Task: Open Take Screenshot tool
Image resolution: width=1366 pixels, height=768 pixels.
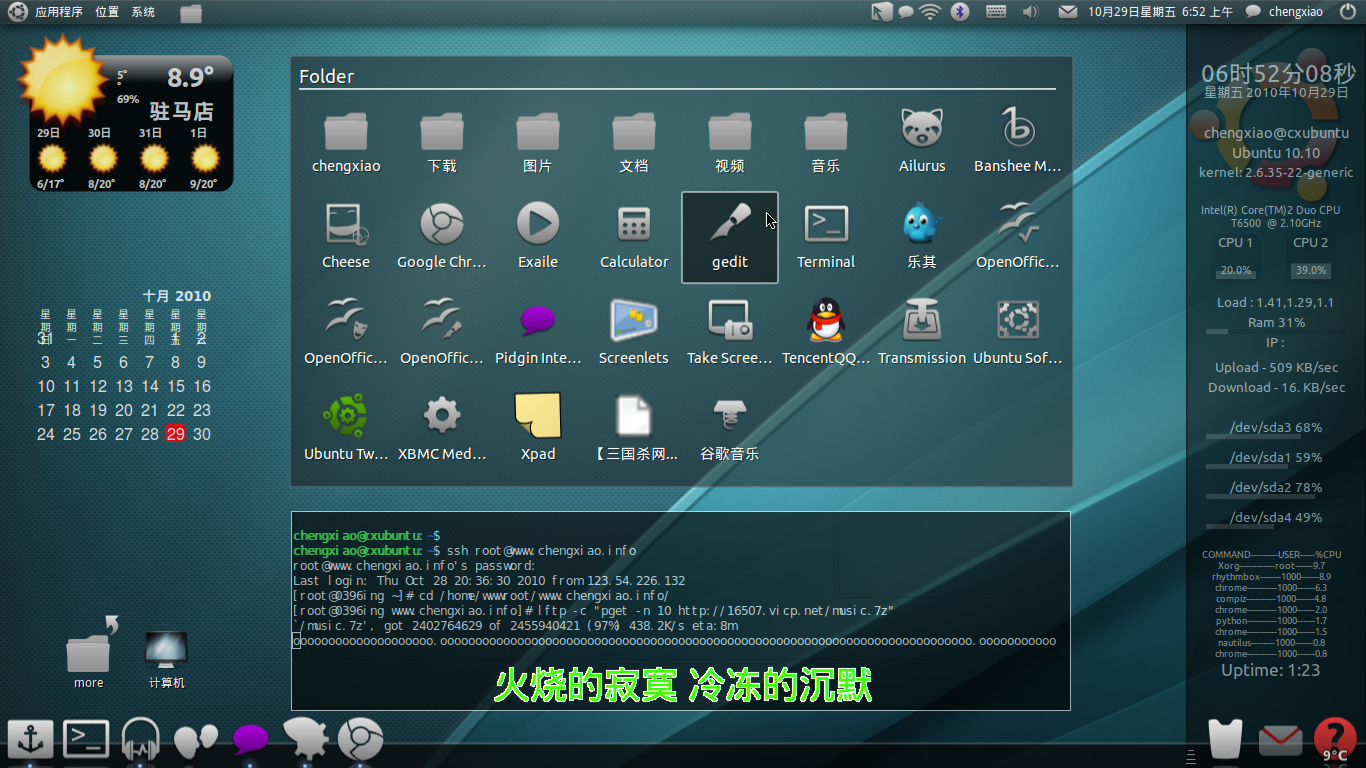Action: pyautogui.click(x=730, y=334)
